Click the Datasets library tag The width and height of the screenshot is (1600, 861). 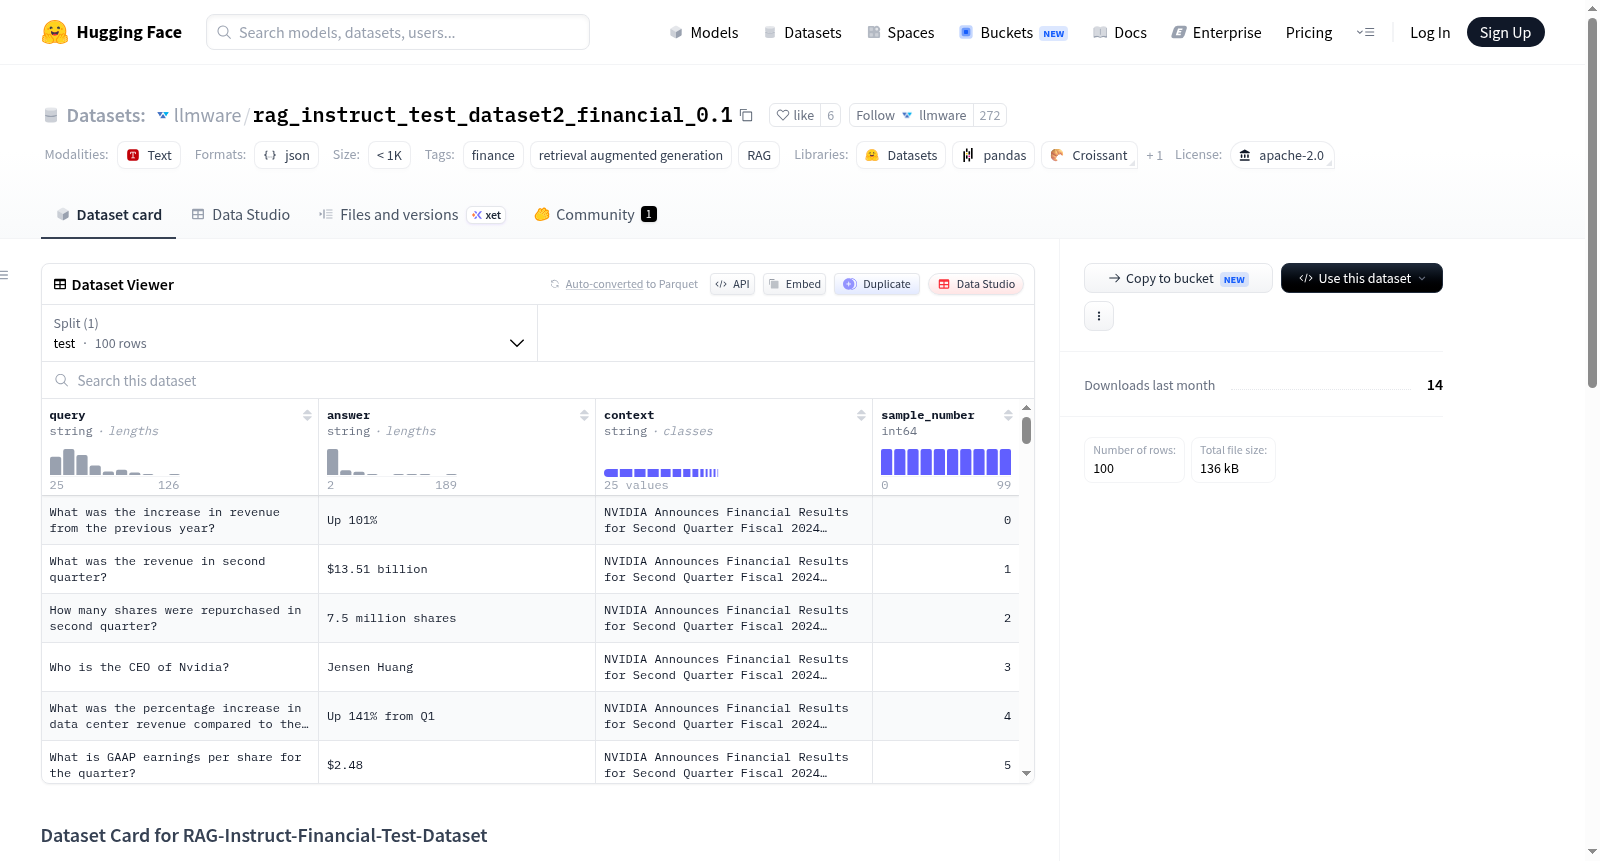pos(901,155)
